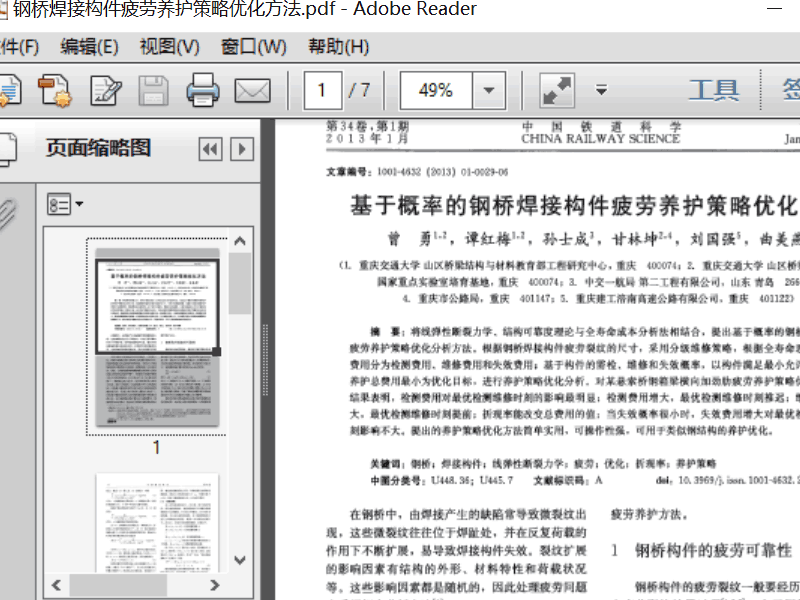The image size is (800, 600).
Task: Select page 1 thumbnail
Action: pyautogui.click(x=157, y=337)
